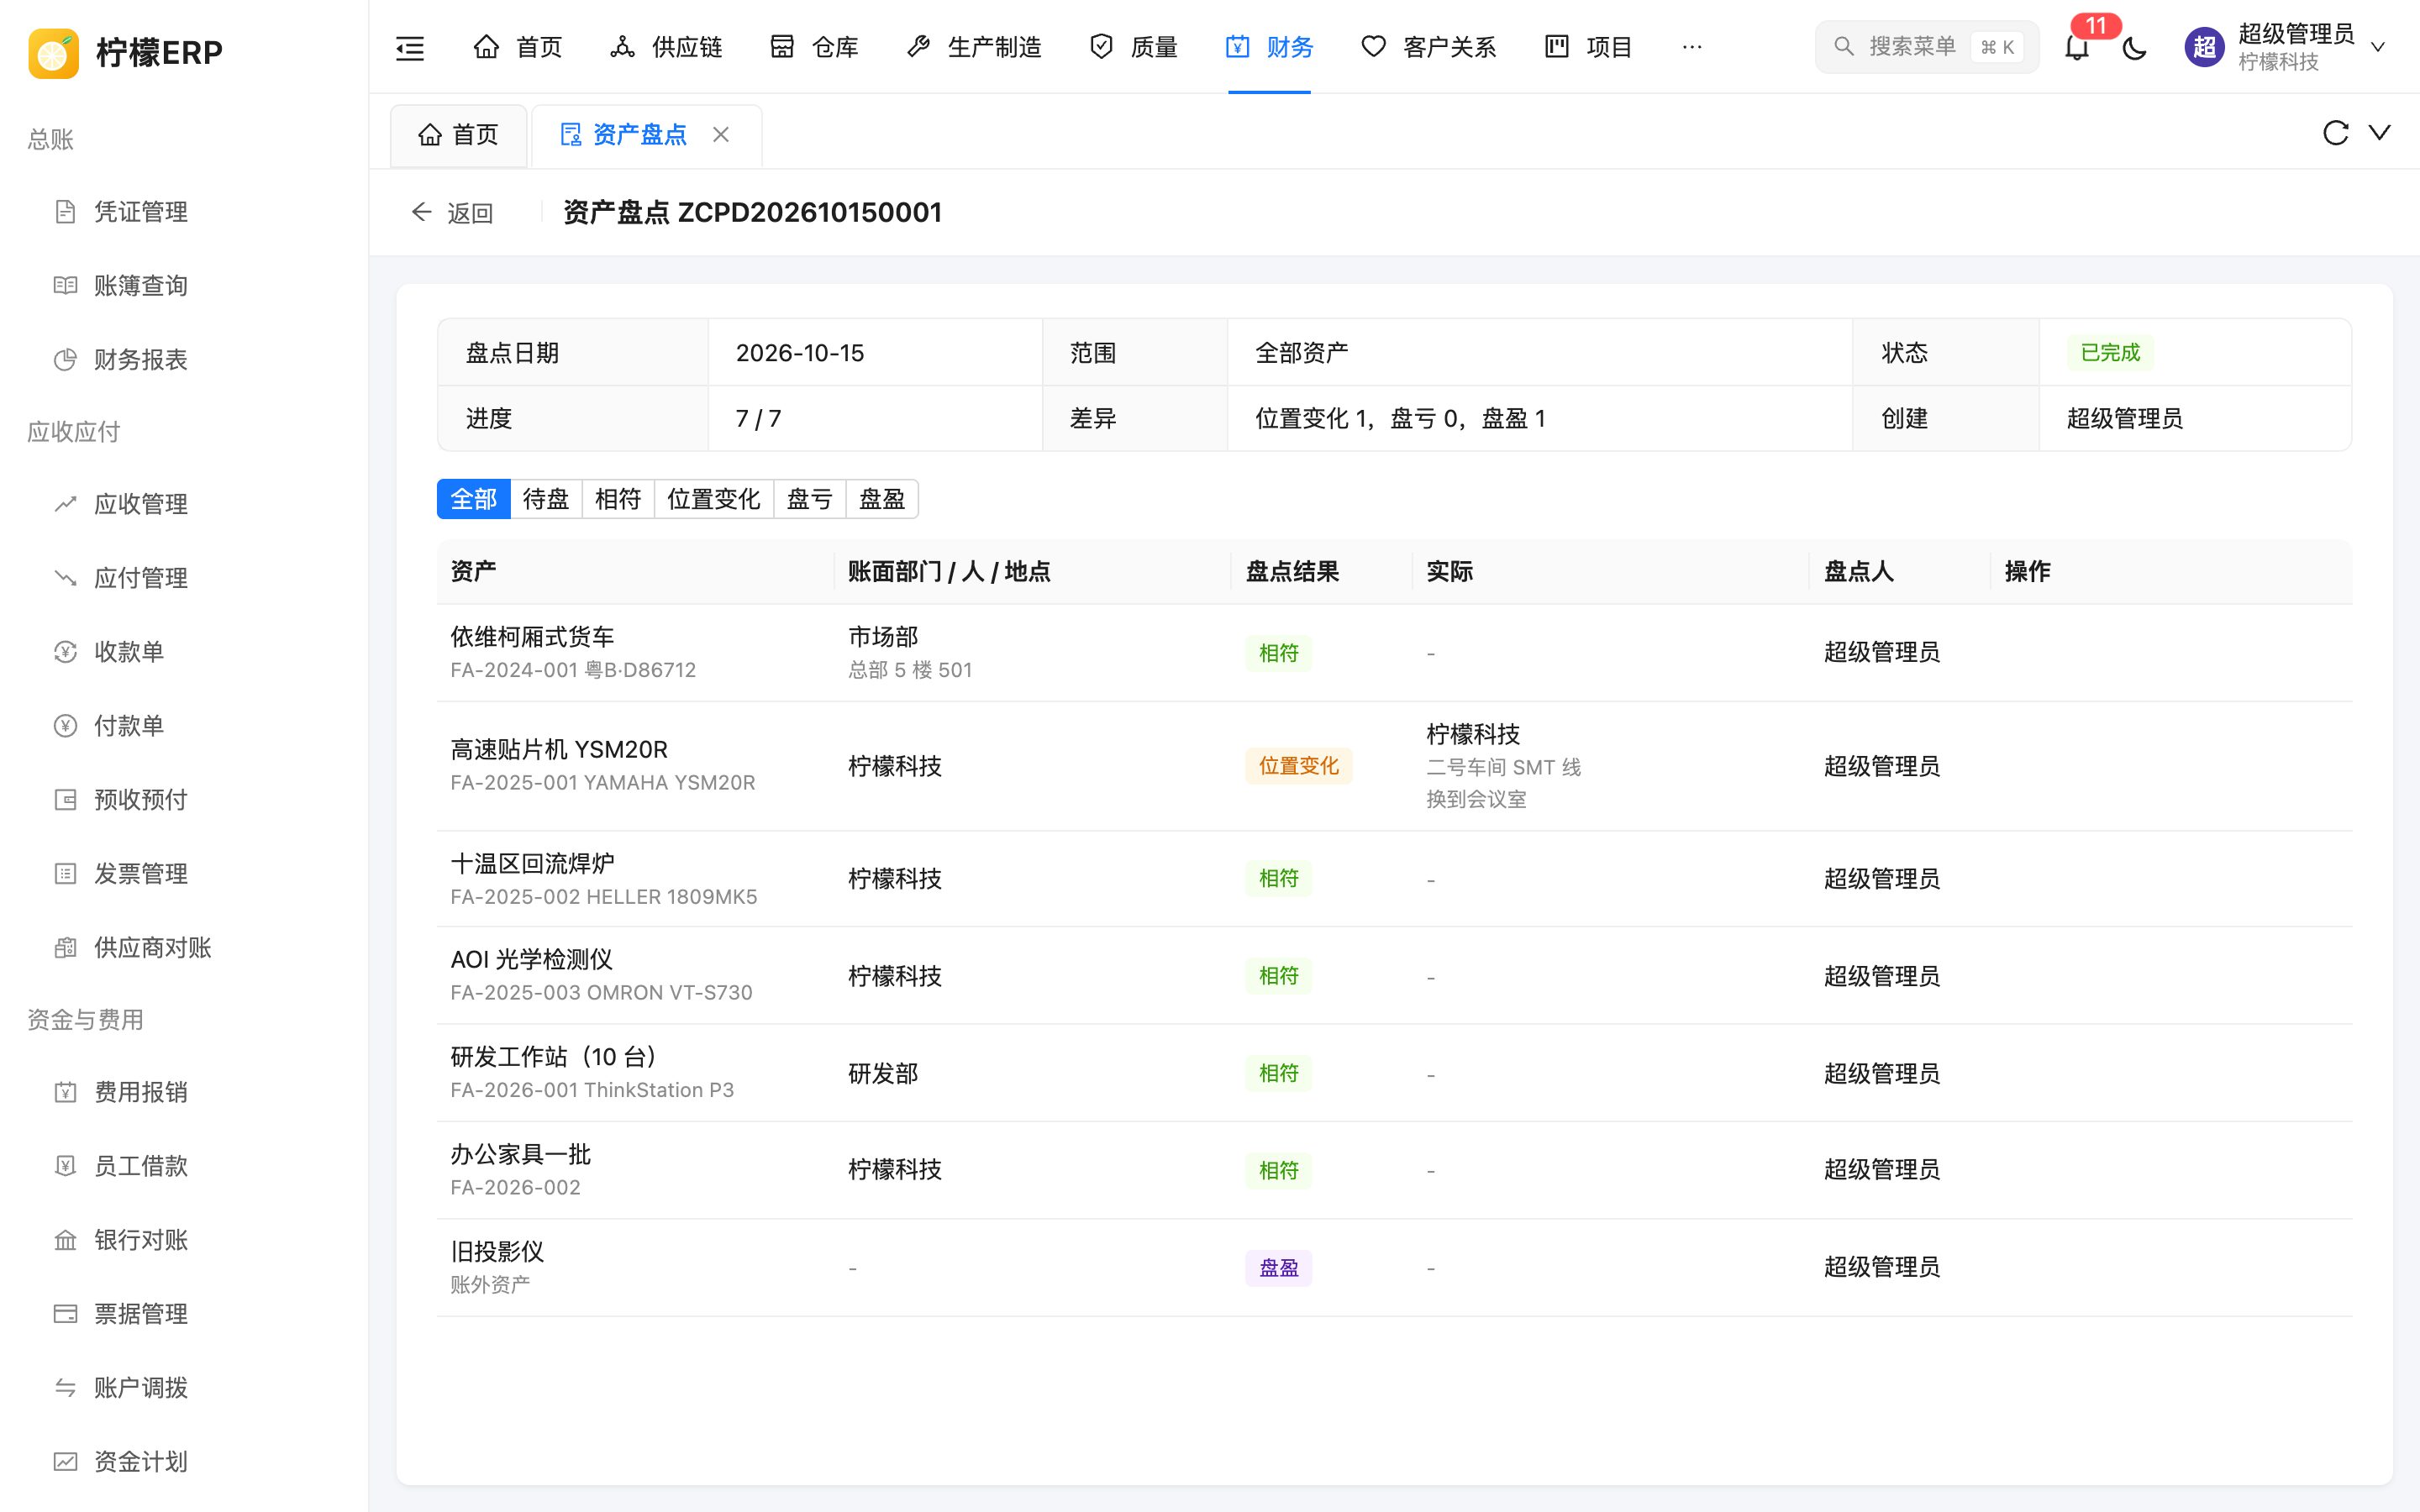Screen dimensions: 2420x1512
Task: Filter by 盘亏 results
Action: coord(810,499)
